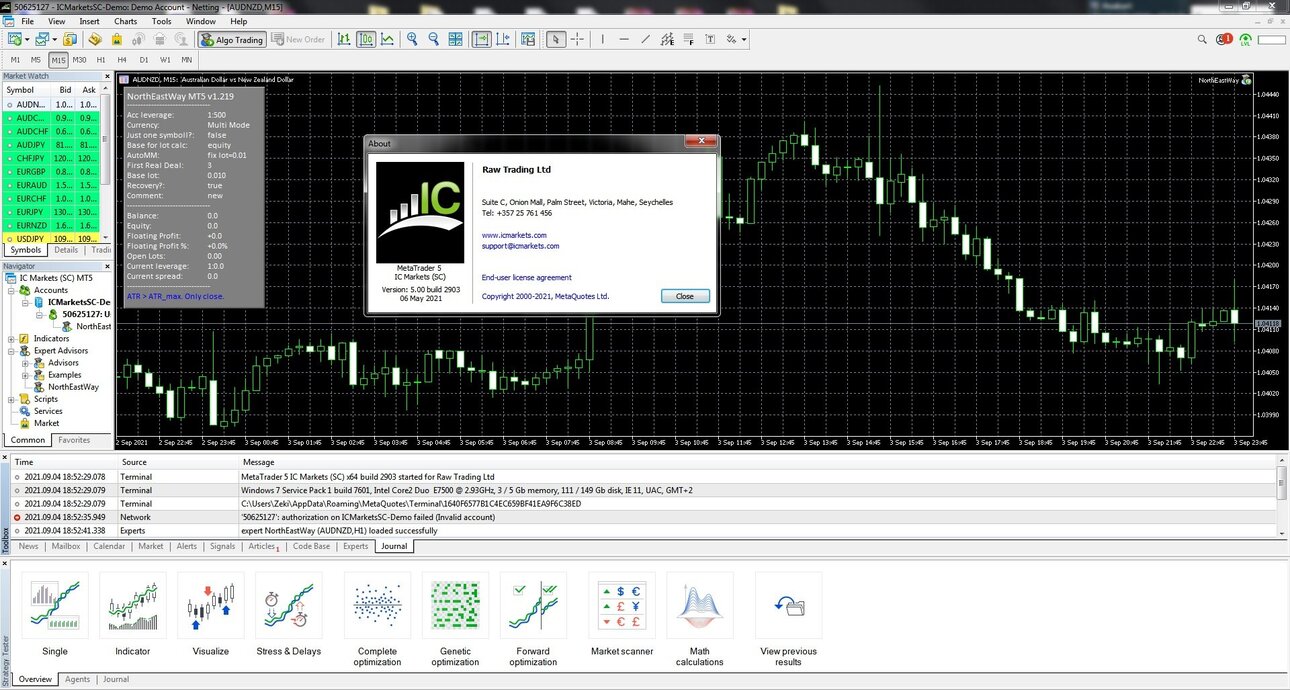This screenshot has width=1290, height=690.
Task: Open dropdown arrow next to Profiles icon
Action: [x=54, y=40]
